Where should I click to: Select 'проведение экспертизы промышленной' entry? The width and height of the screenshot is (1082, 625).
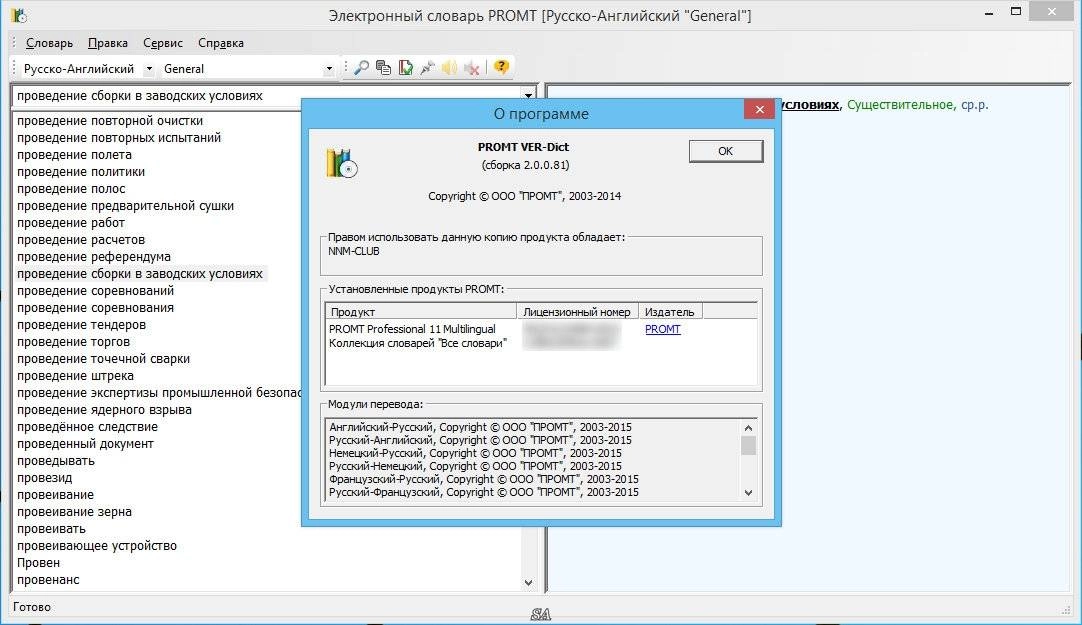point(159,393)
